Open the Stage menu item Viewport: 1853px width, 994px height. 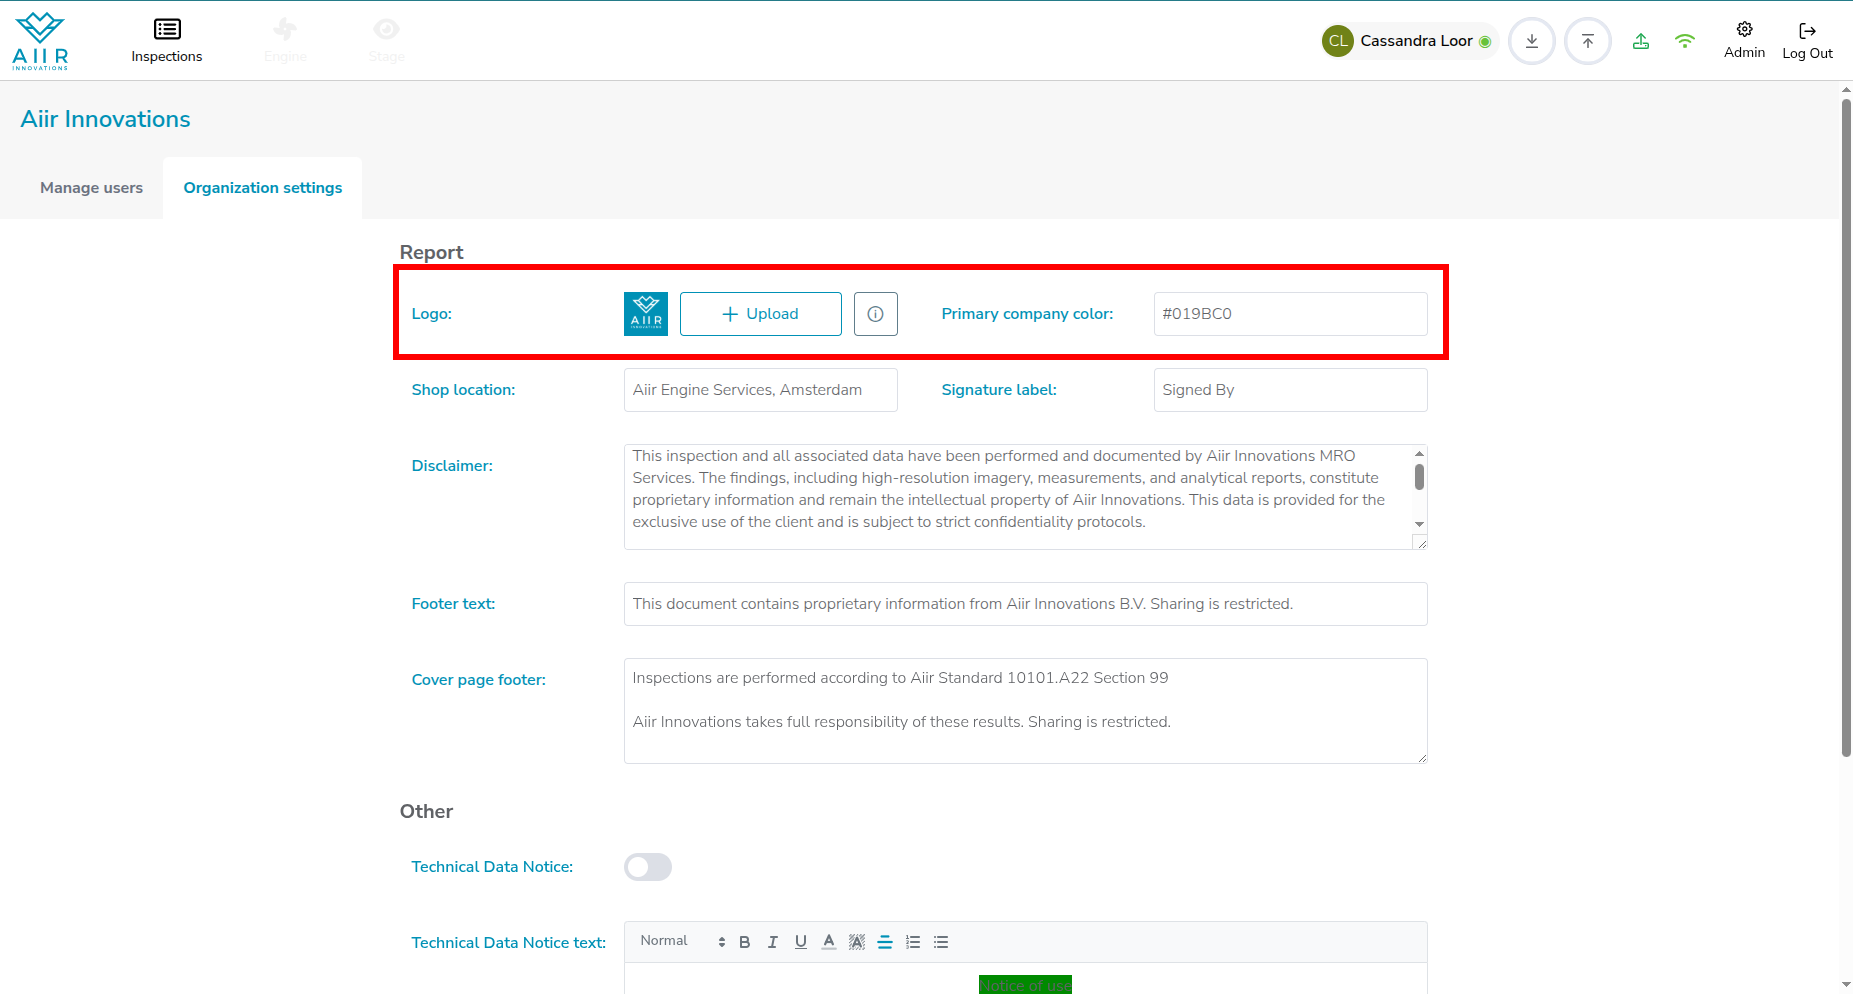(386, 41)
